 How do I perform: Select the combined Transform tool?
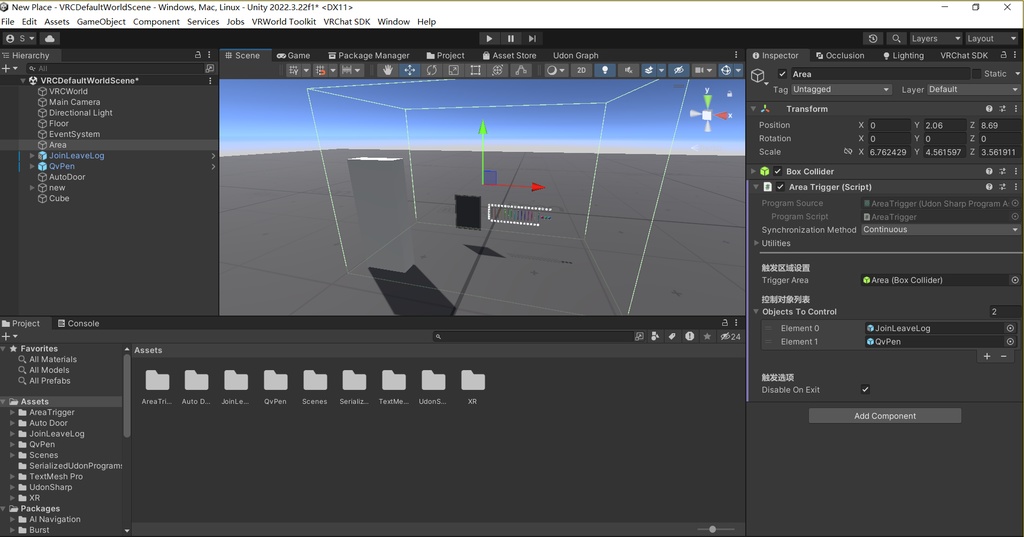tap(498, 70)
